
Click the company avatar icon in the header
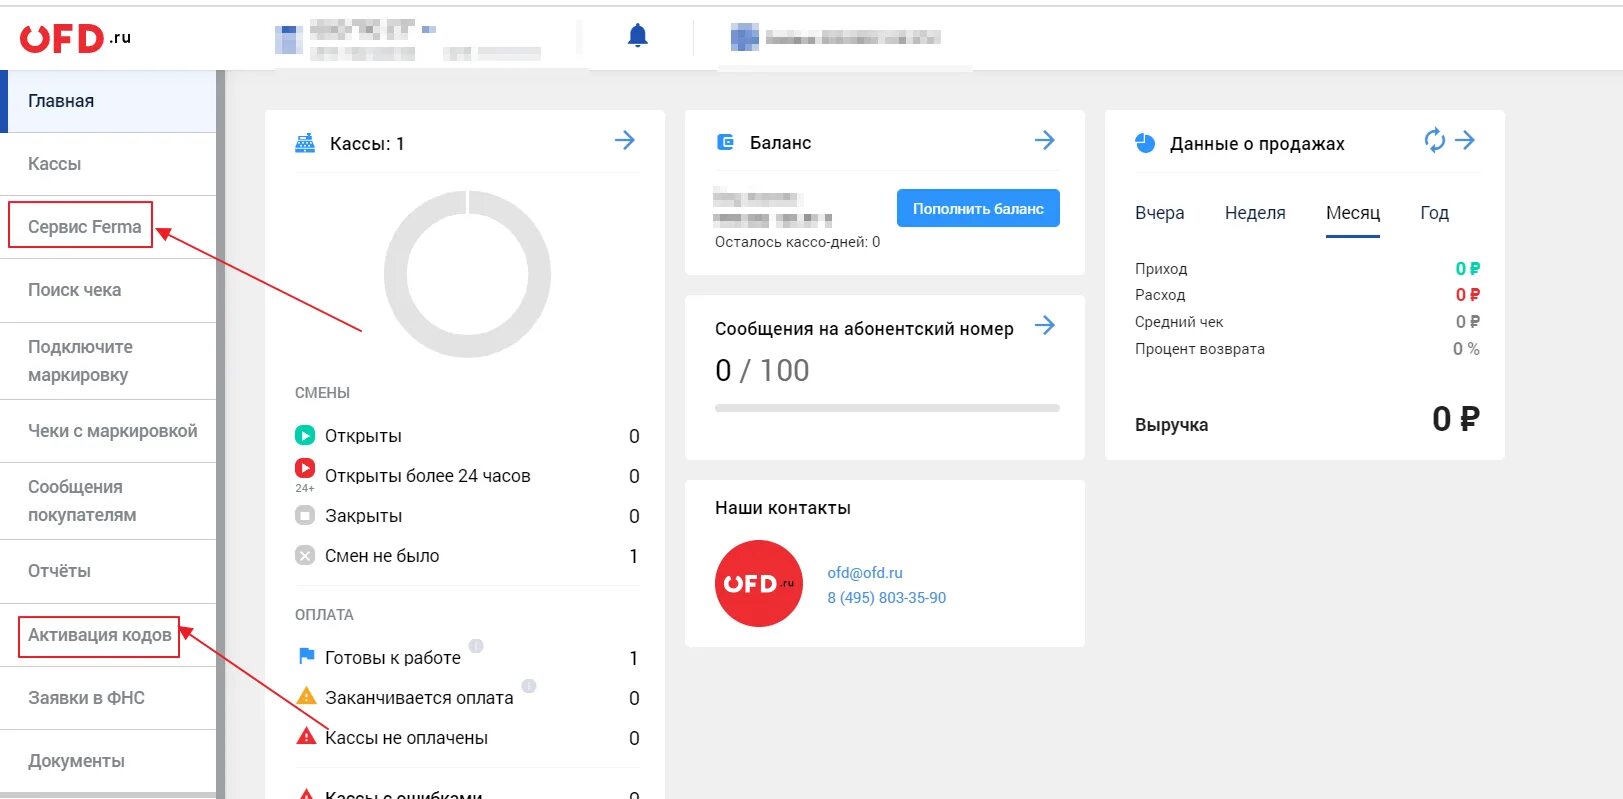tap(288, 39)
